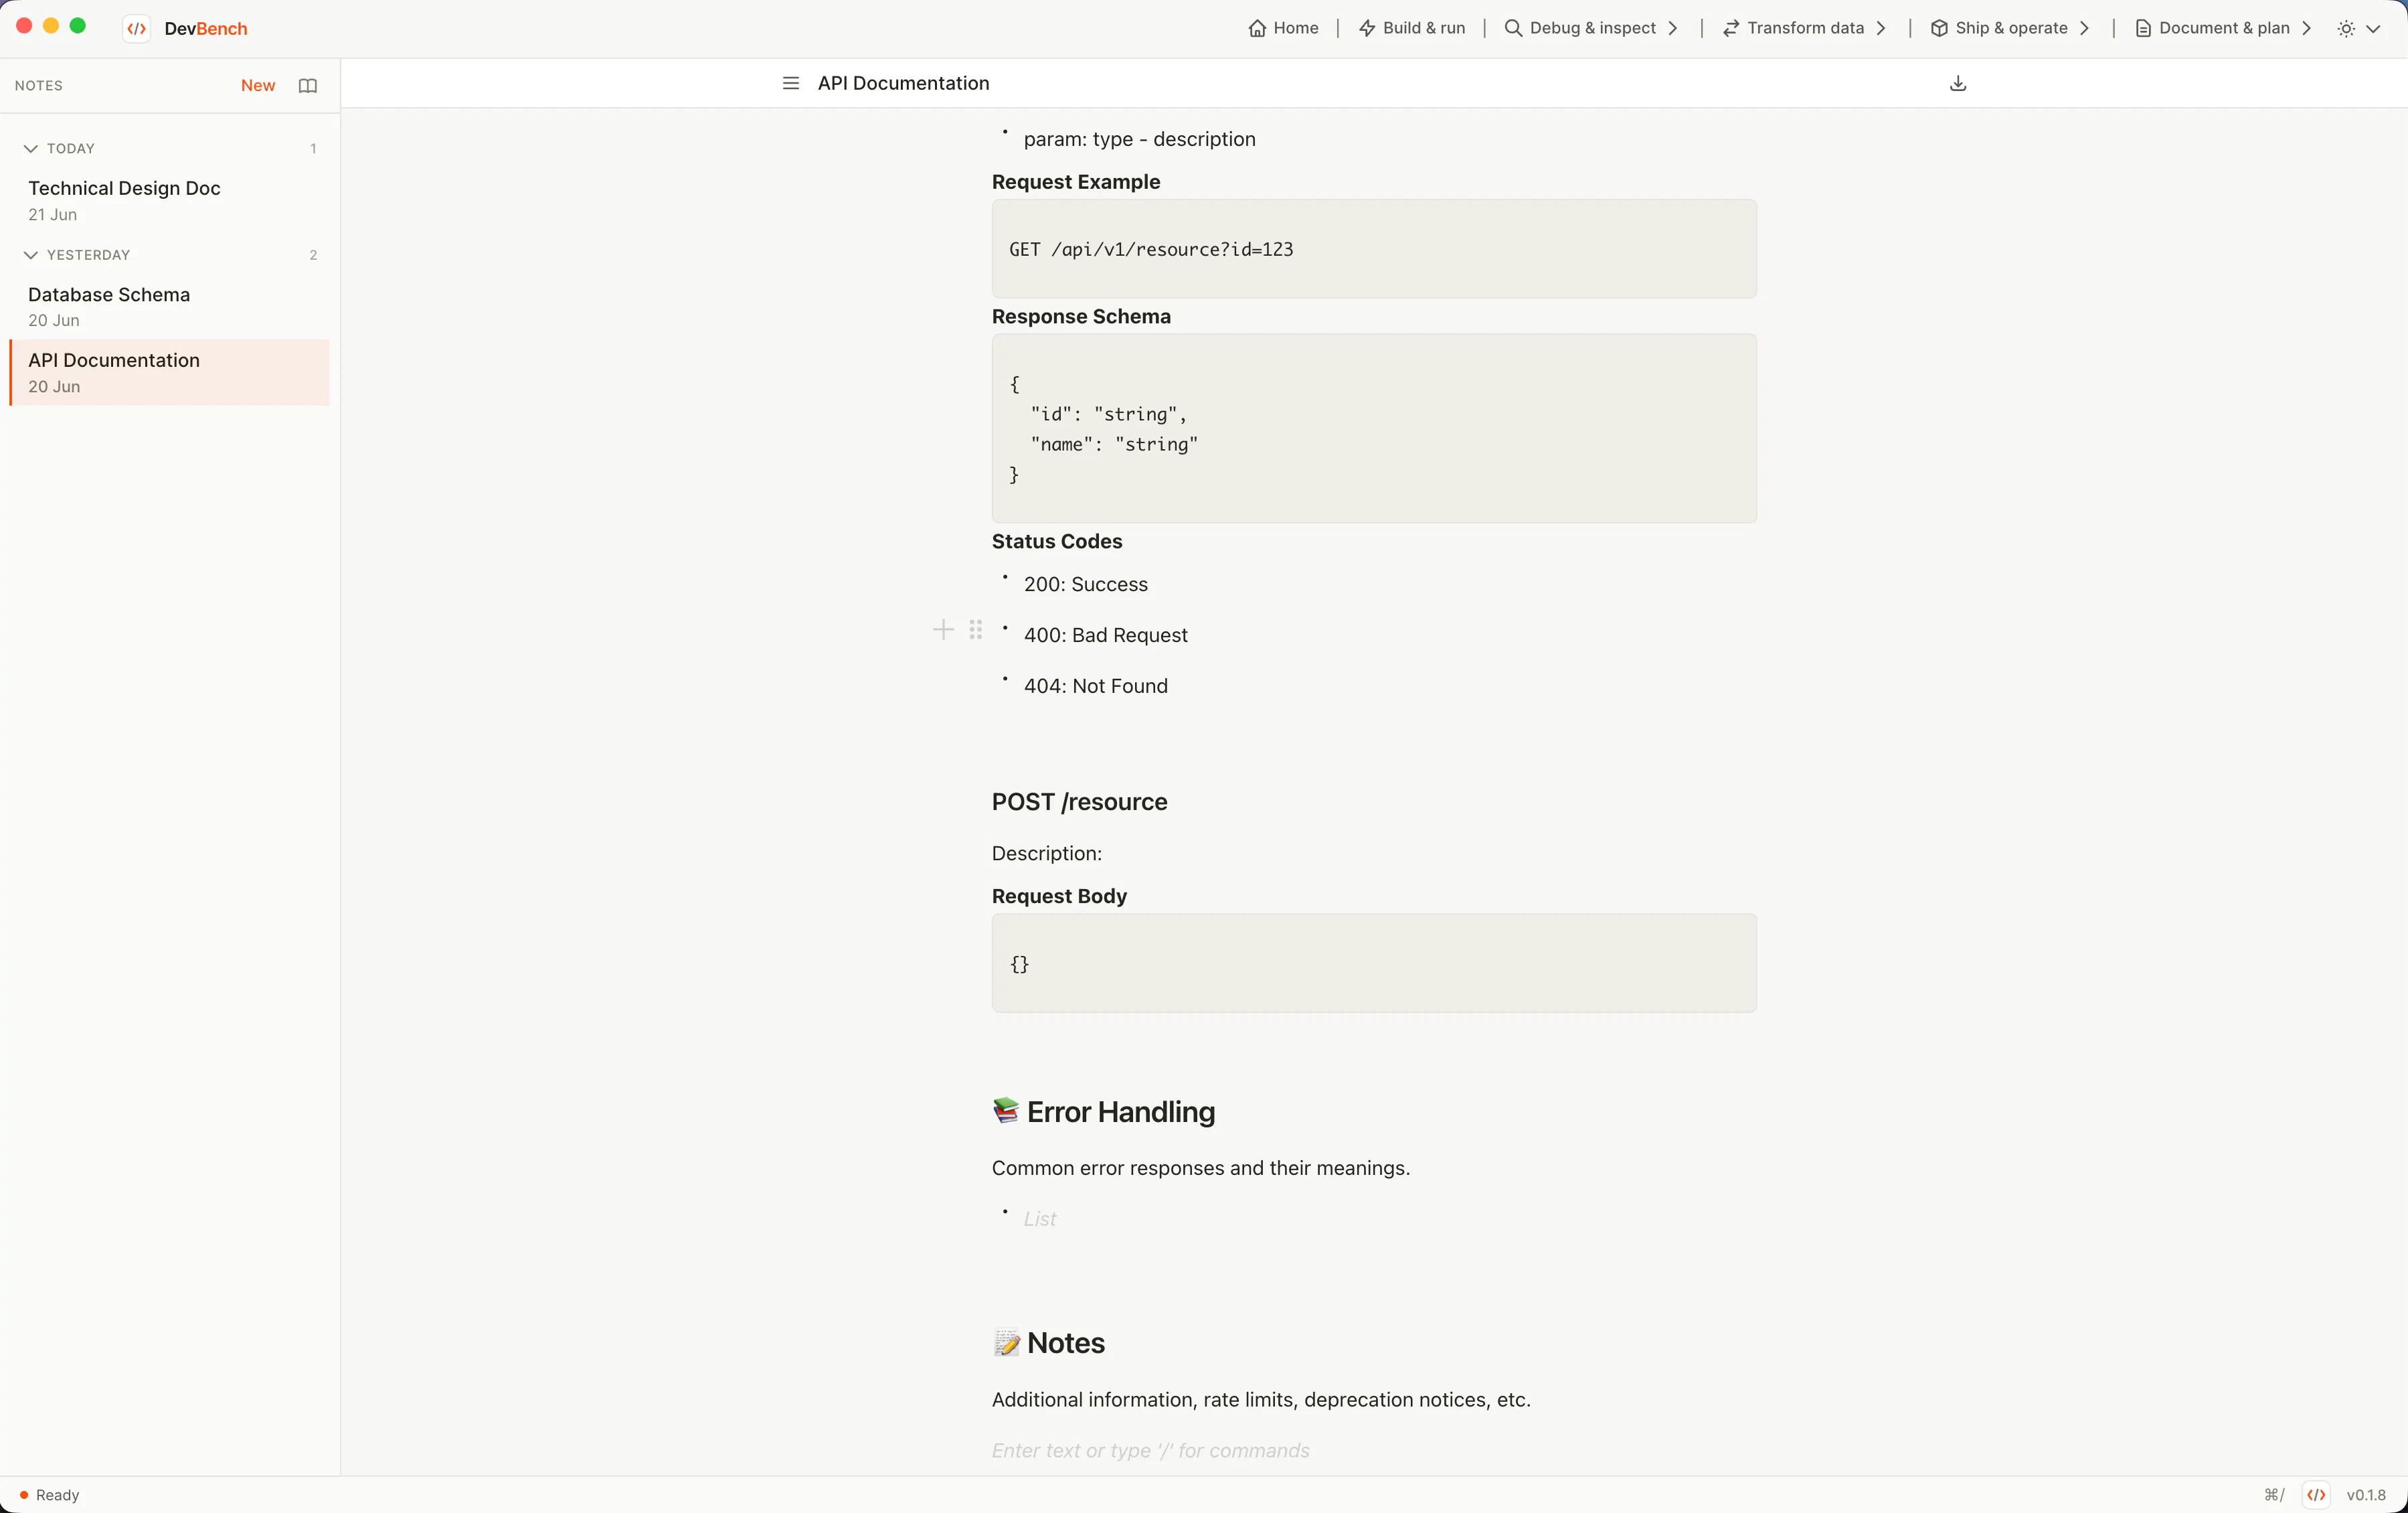Open Build & run menu
The image size is (2408, 1513).
coord(1411,28)
